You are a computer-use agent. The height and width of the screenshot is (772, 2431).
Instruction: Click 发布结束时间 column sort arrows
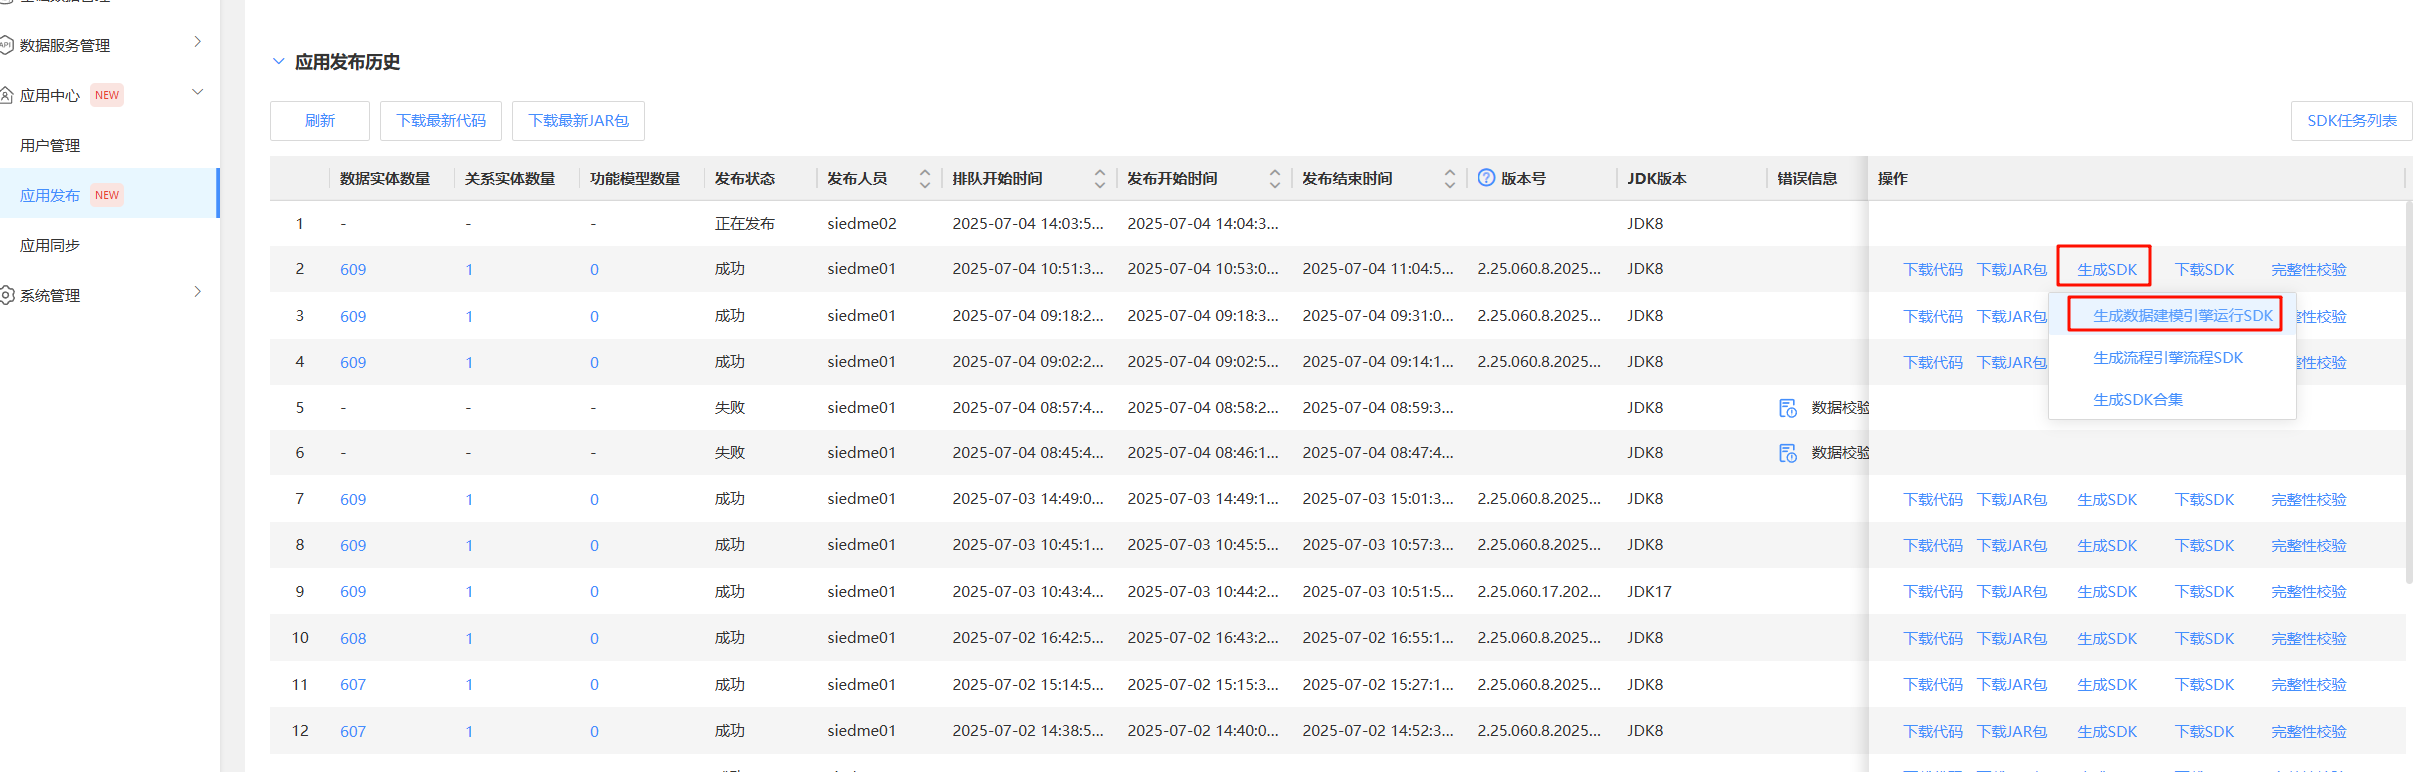(1450, 179)
